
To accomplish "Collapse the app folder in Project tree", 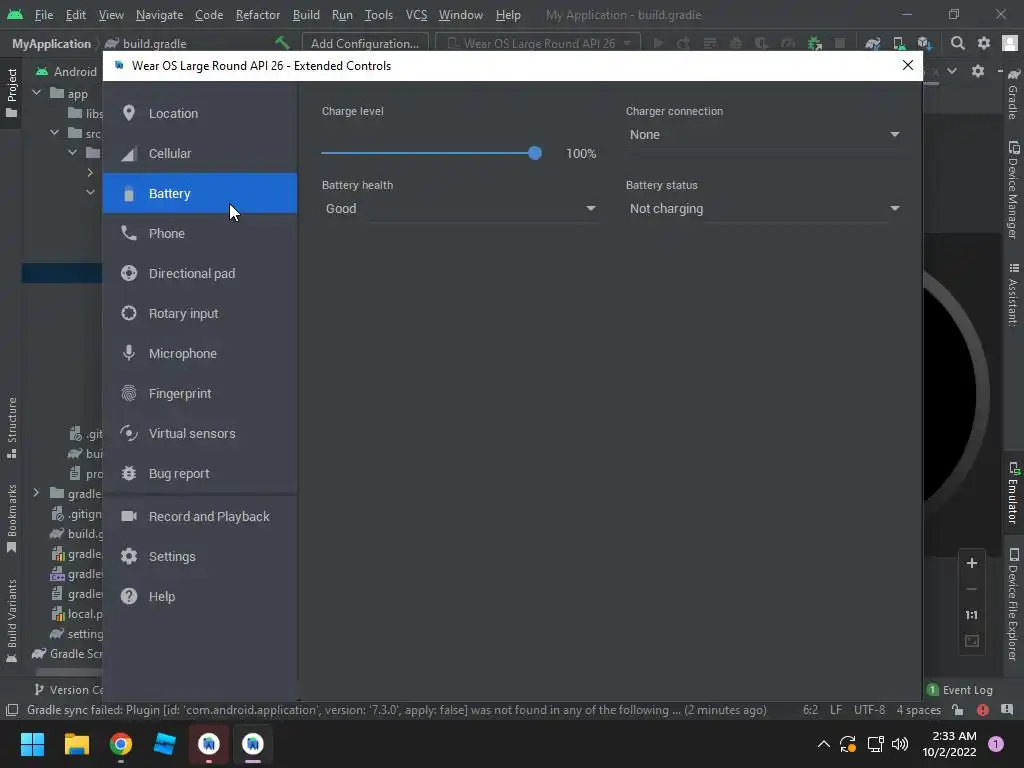I will tap(37, 93).
